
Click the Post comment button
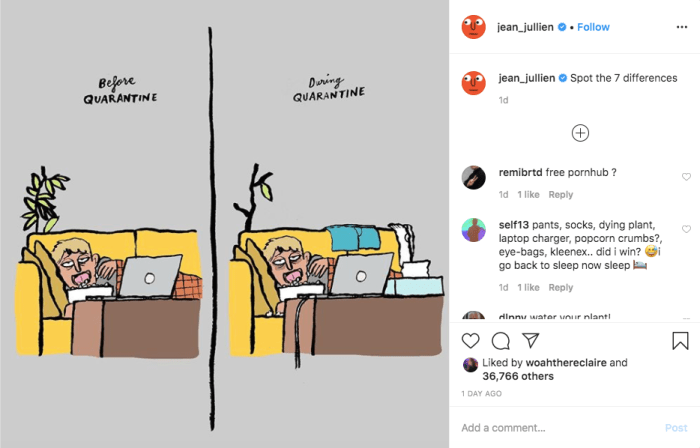(676, 428)
